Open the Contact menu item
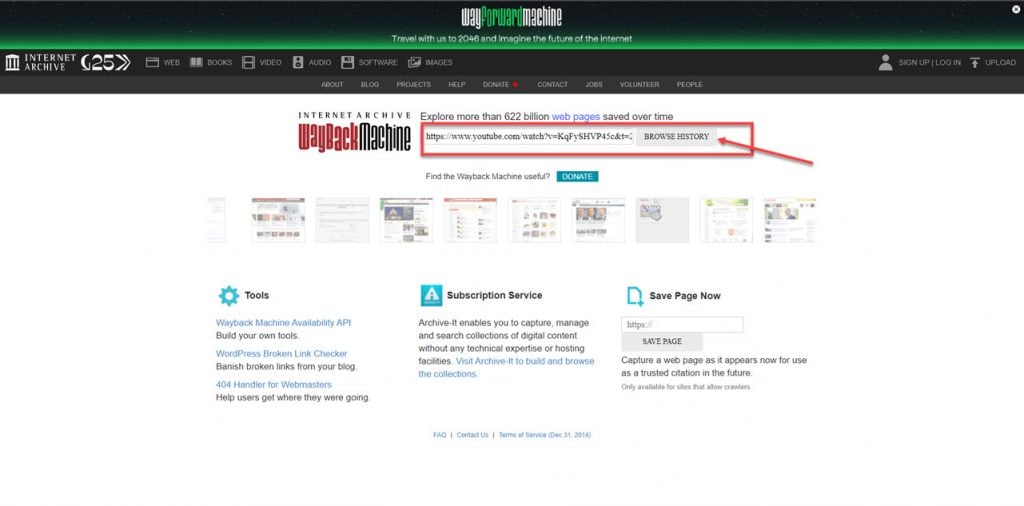The height and width of the screenshot is (506, 1024). pyautogui.click(x=552, y=85)
